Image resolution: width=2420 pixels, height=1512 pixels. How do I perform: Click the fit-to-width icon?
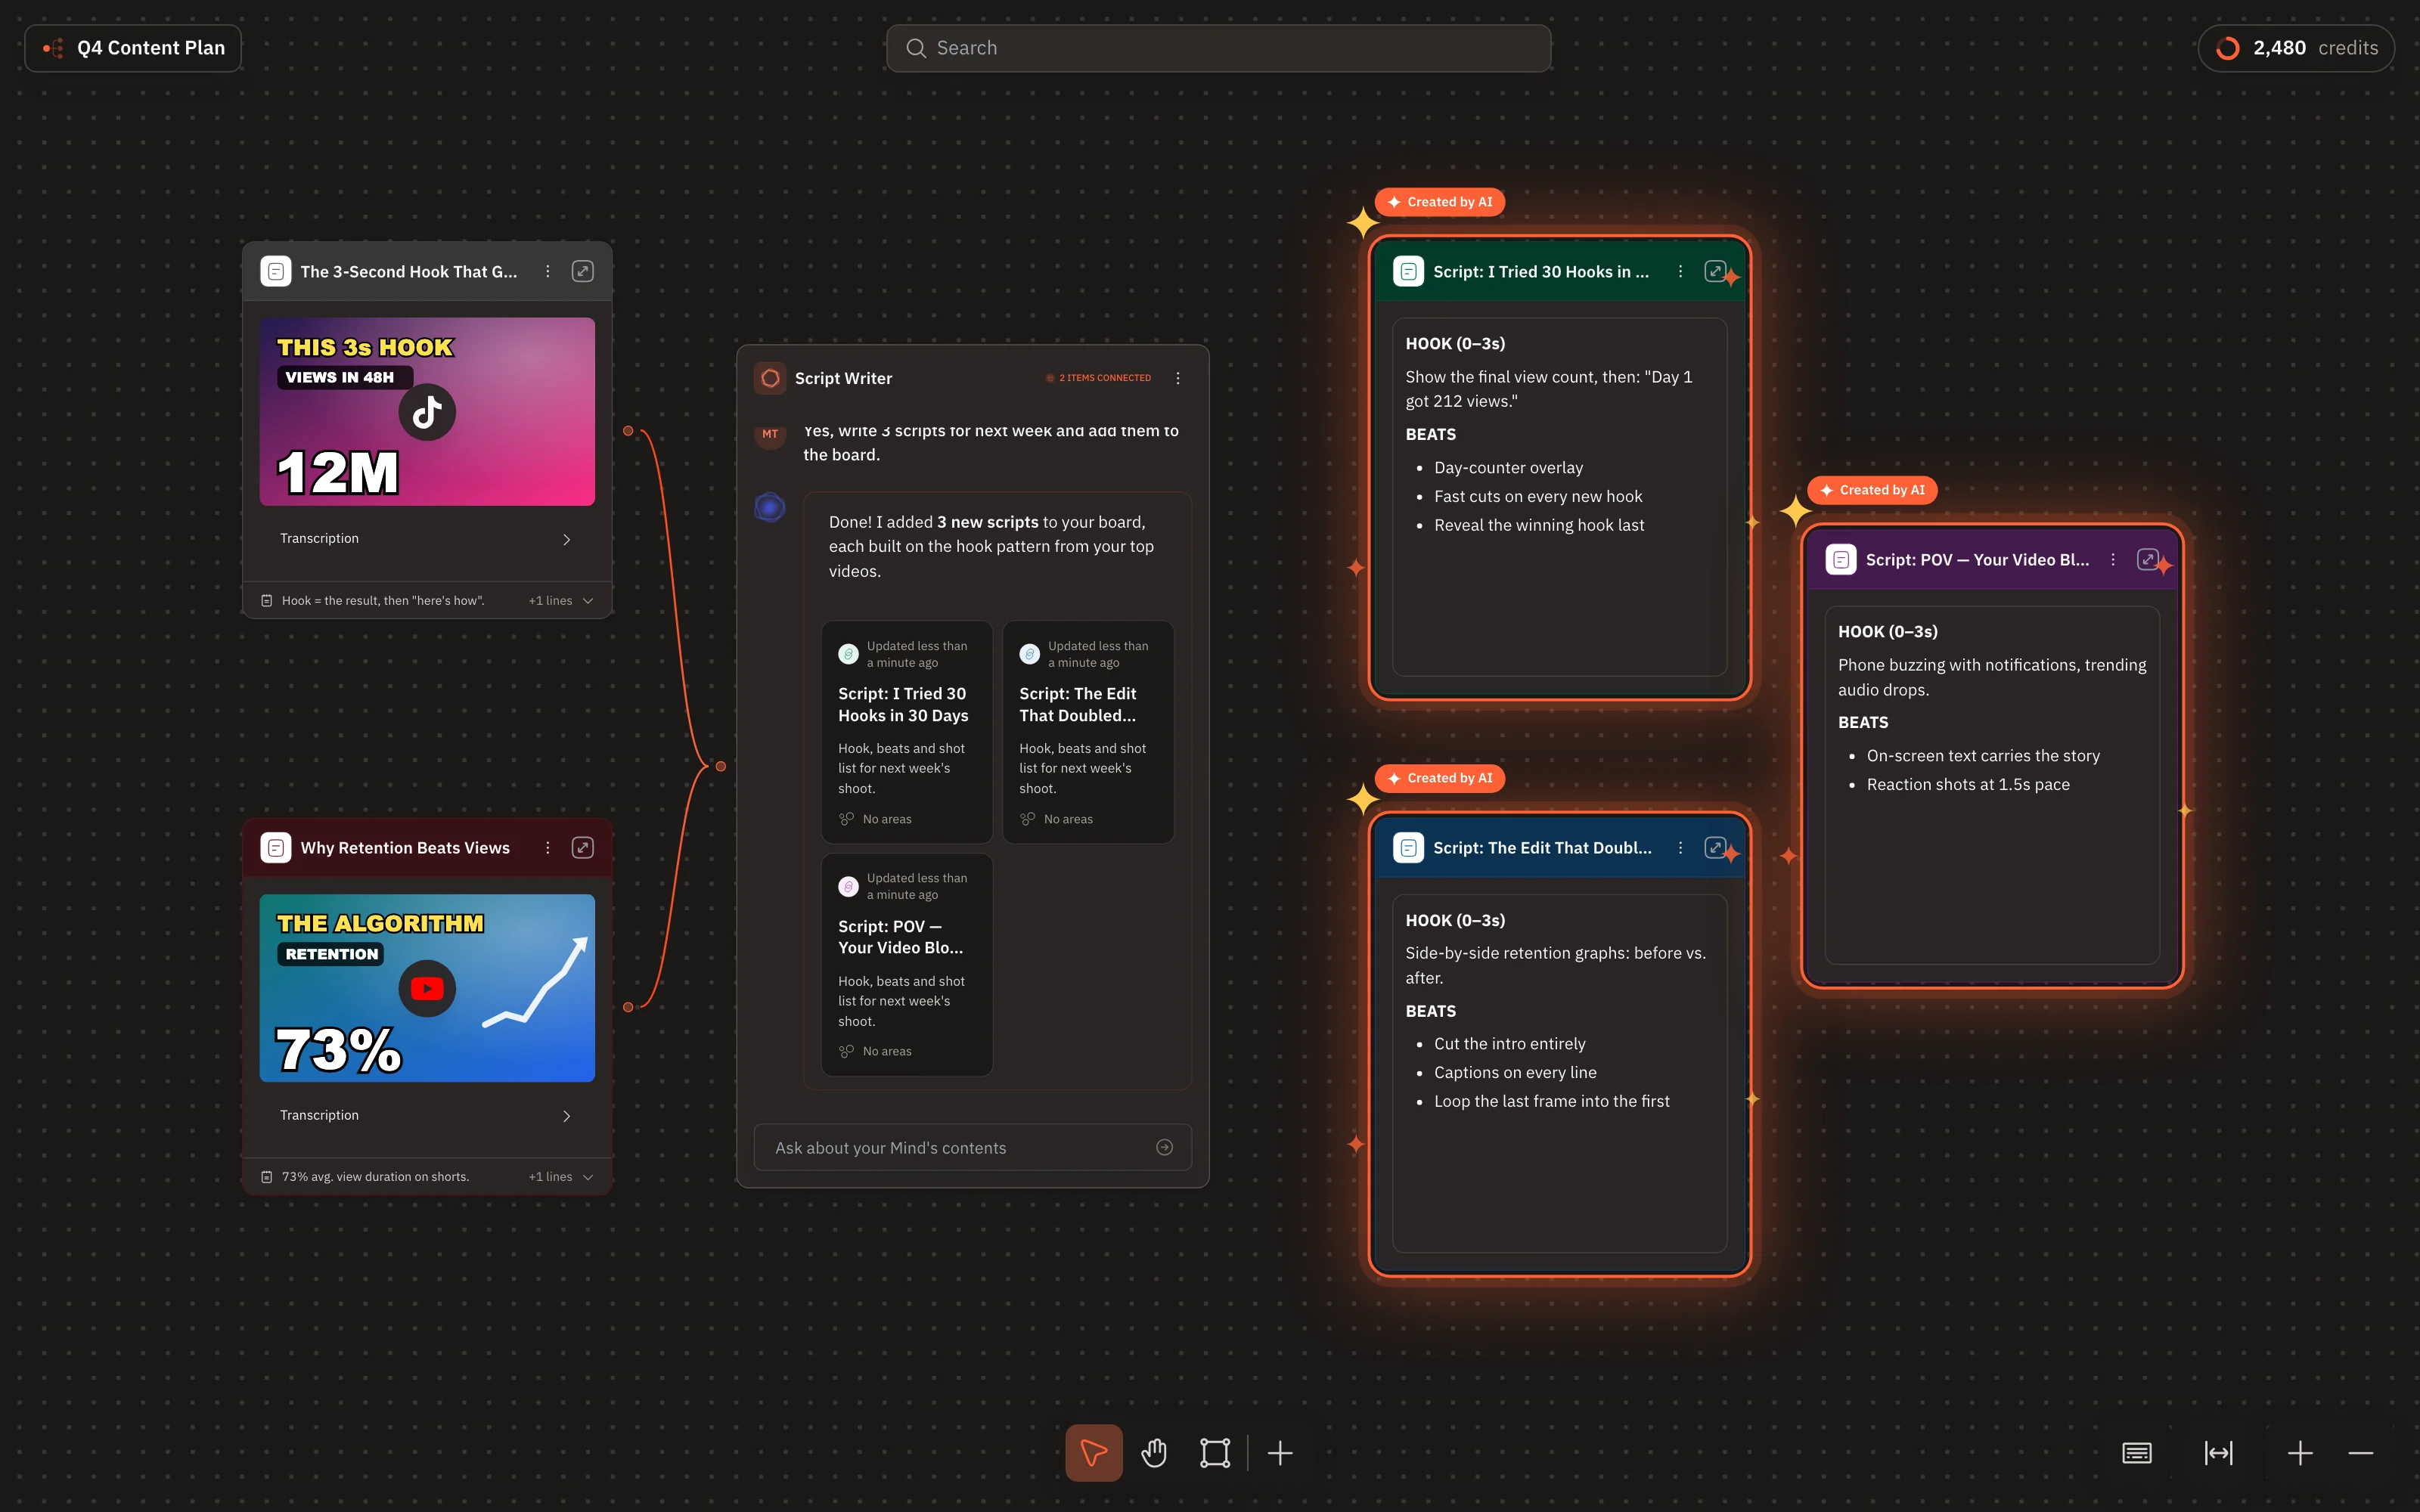(x=2219, y=1452)
